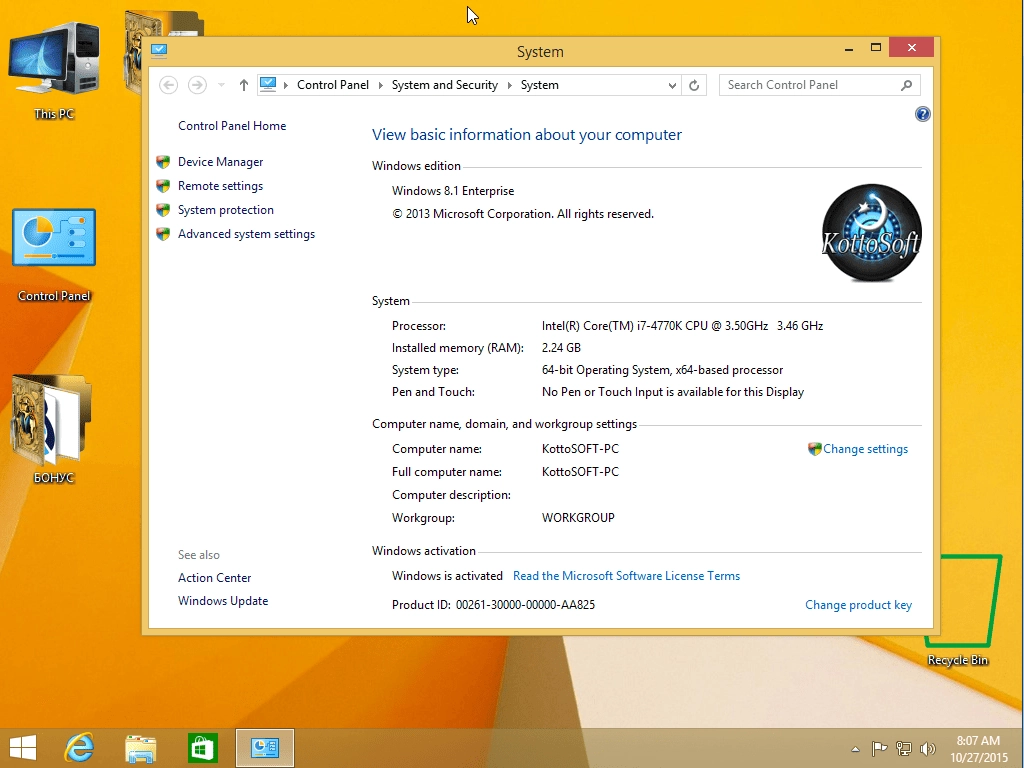Expand the arrow after Control Panel in the address bar
This screenshot has width=1024, height=768.
(381, 85)
